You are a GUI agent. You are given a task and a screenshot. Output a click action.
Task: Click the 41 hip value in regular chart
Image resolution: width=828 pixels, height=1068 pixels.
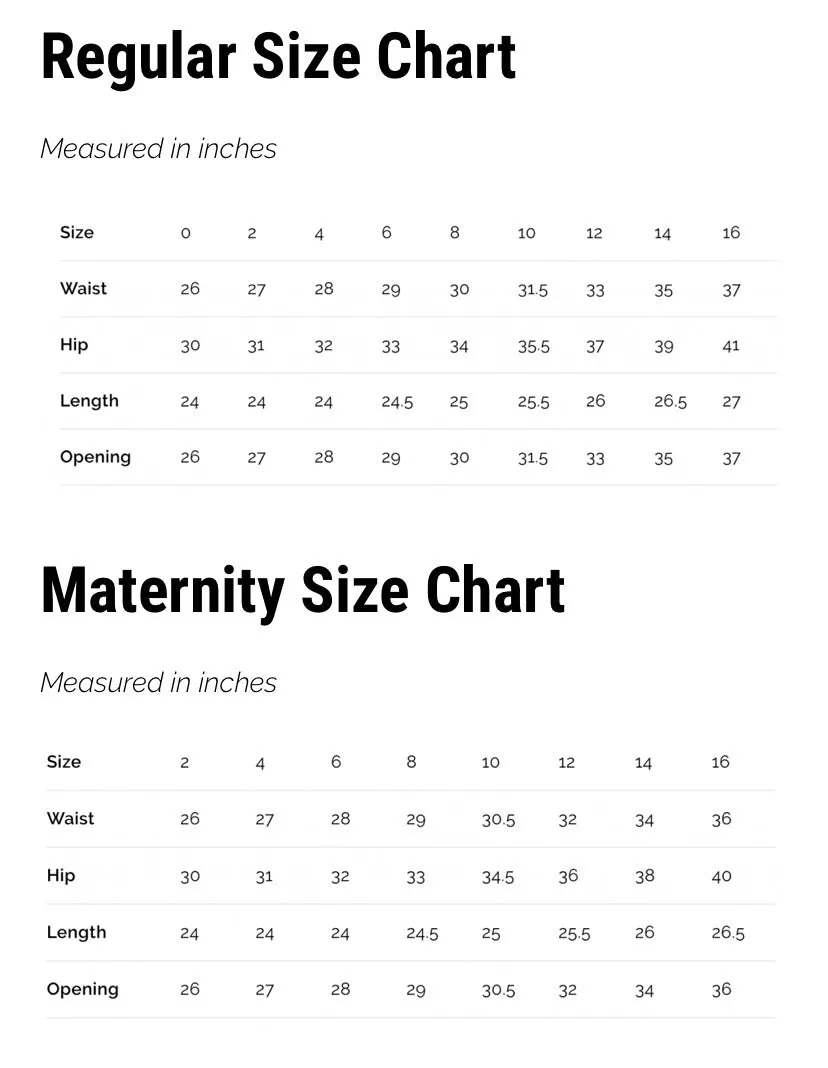point(731,346)
